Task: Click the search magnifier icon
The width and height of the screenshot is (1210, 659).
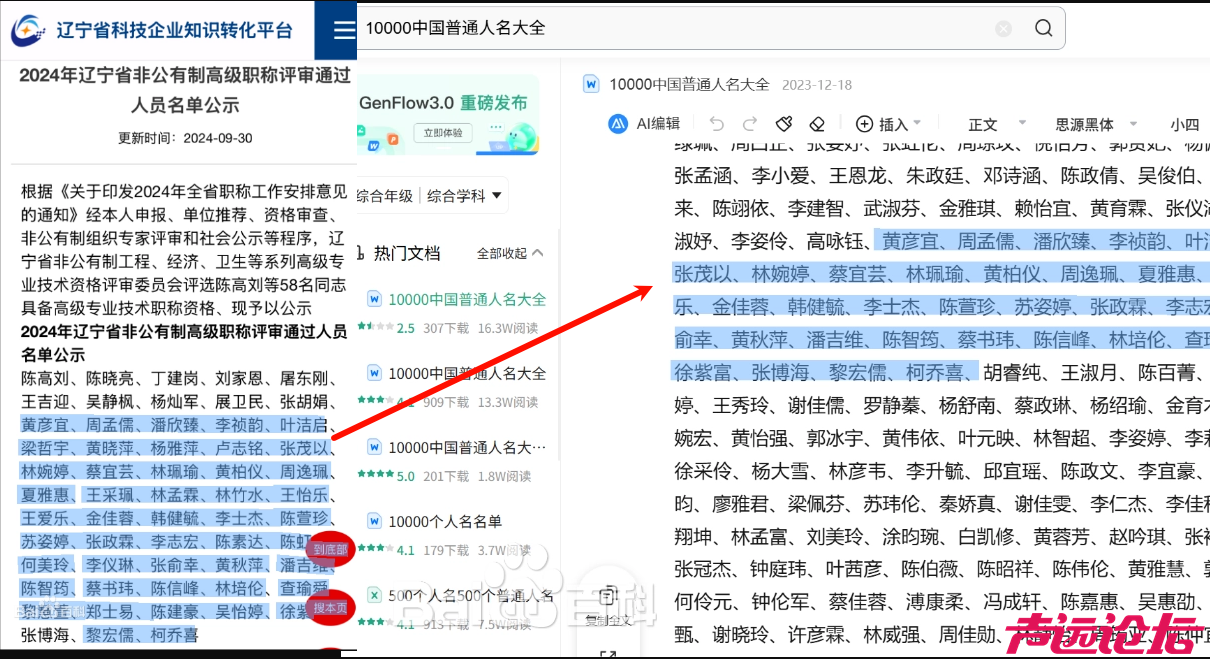Action: click(x=1043, y=28)
